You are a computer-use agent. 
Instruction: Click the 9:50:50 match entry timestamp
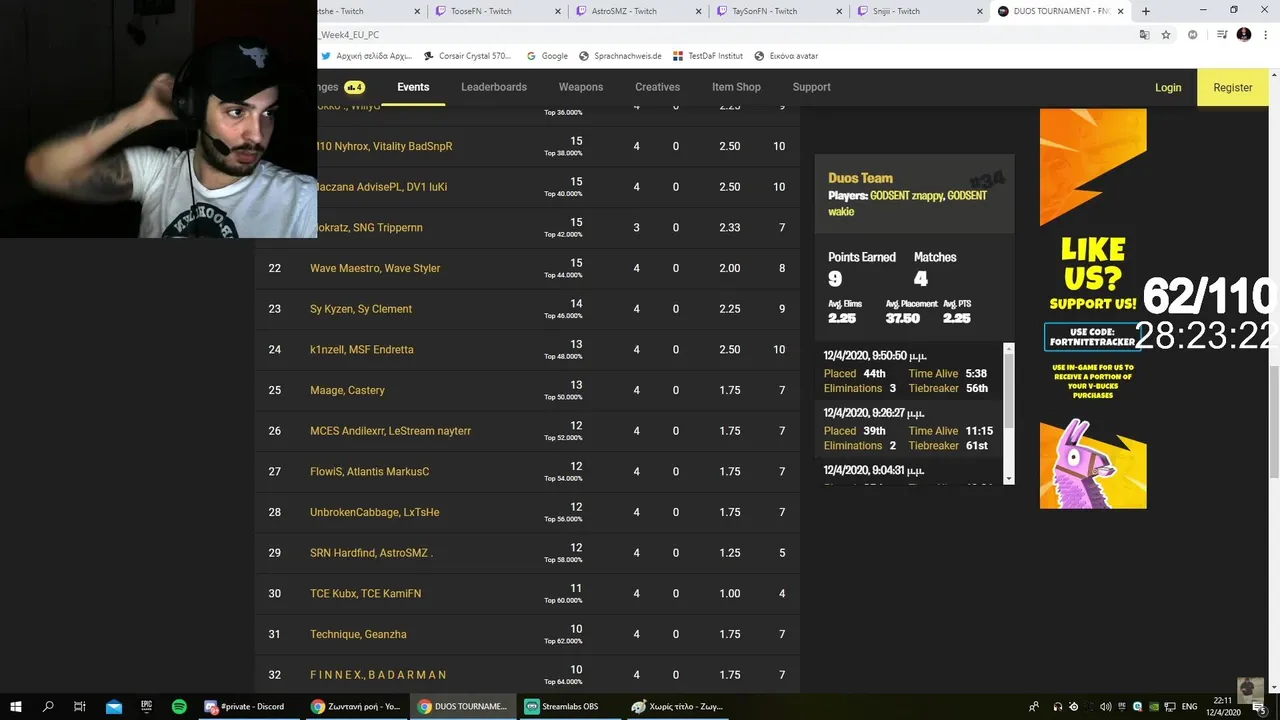coord(875,356)
